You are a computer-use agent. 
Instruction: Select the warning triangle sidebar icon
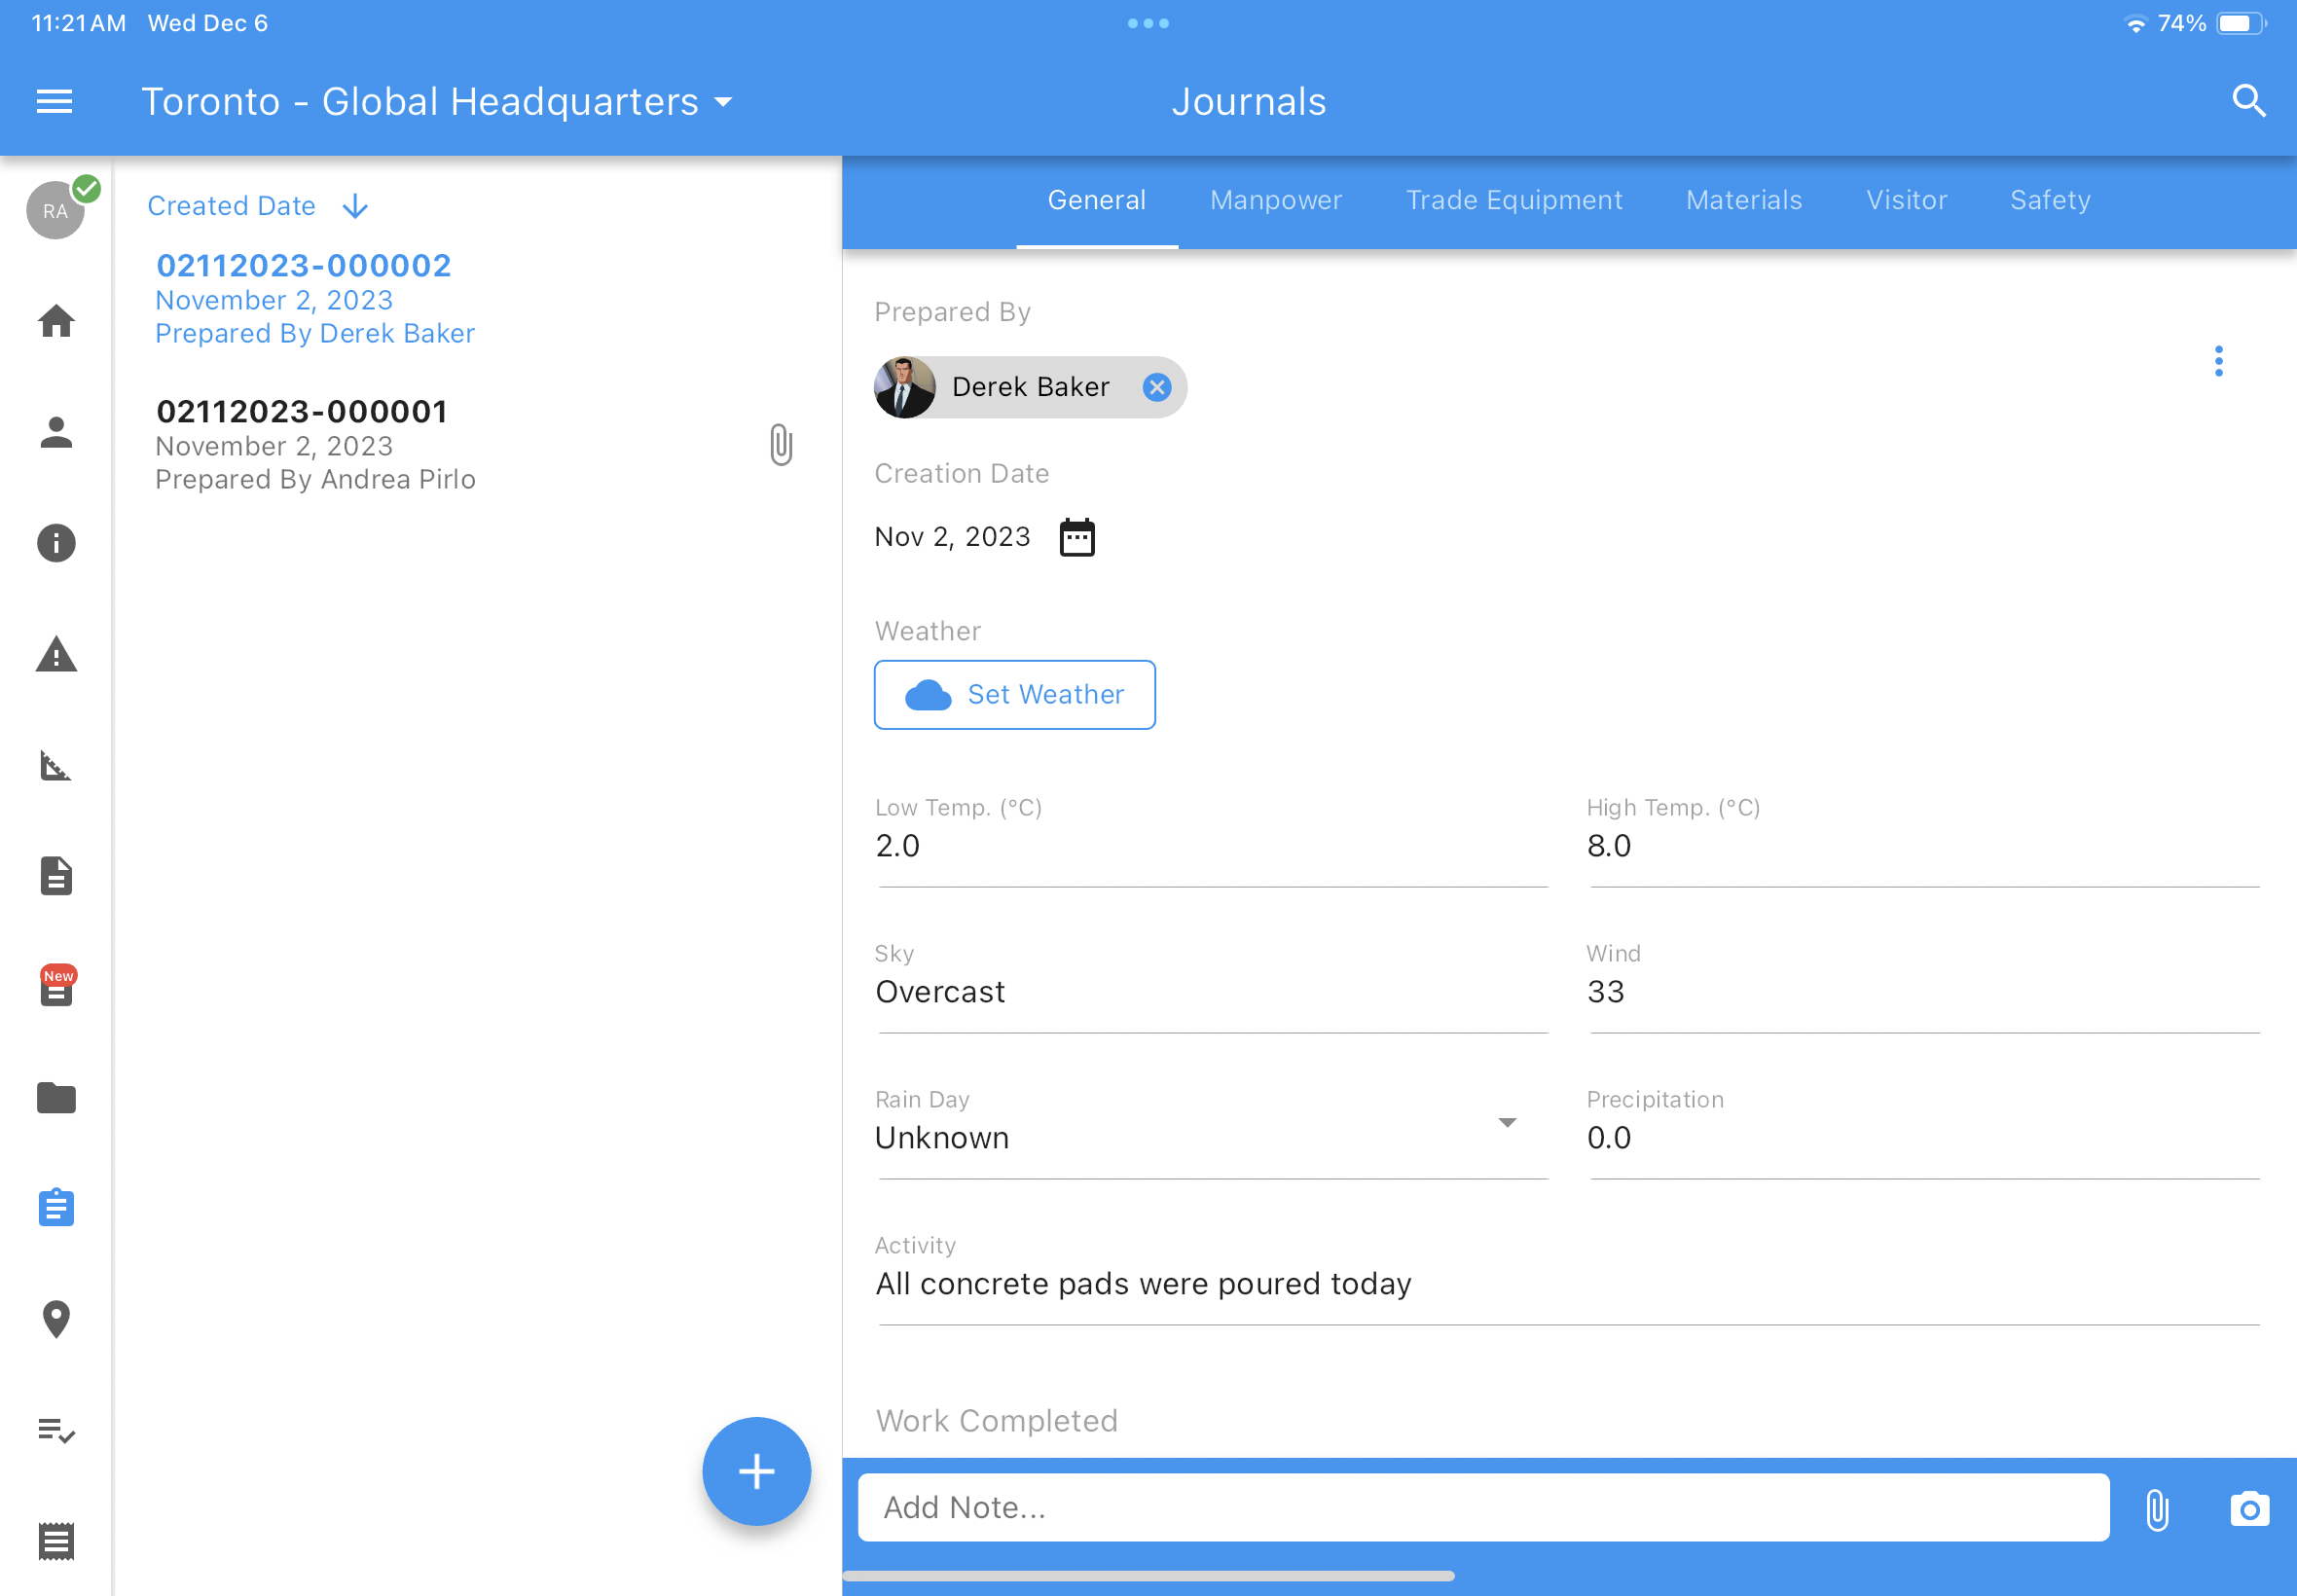(56, 655)
